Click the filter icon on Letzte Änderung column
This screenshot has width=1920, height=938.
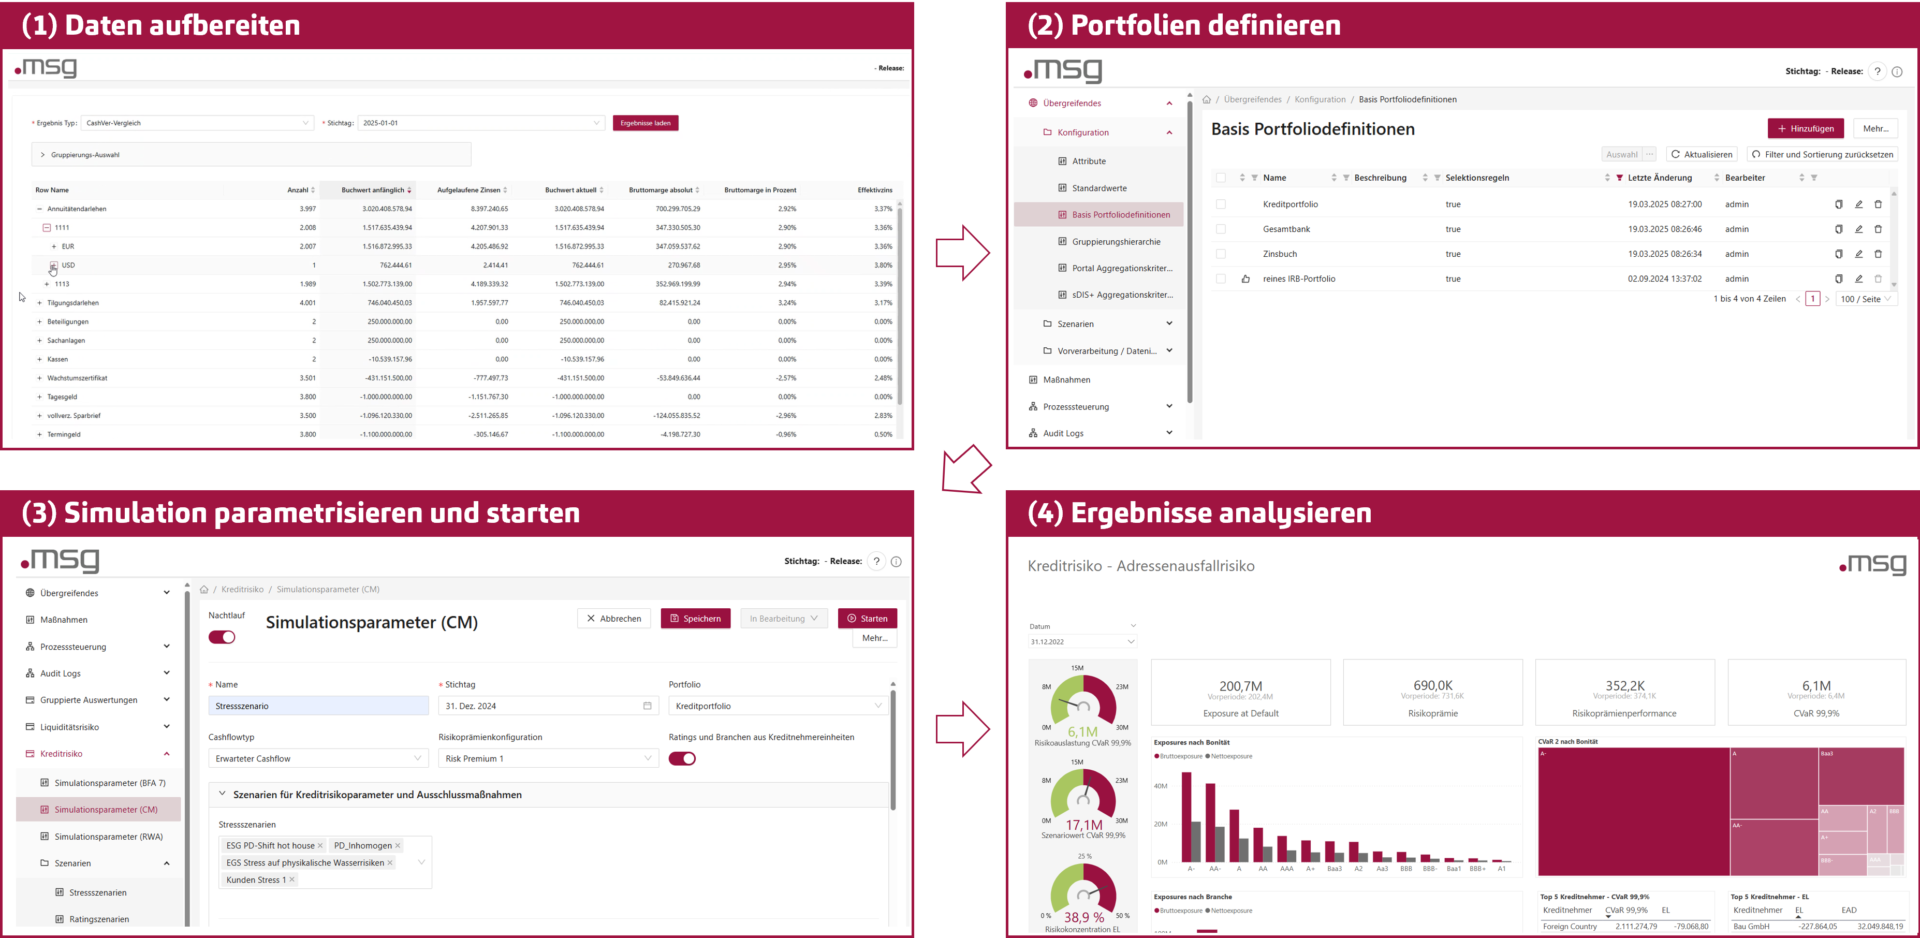tap(1618, 177)
